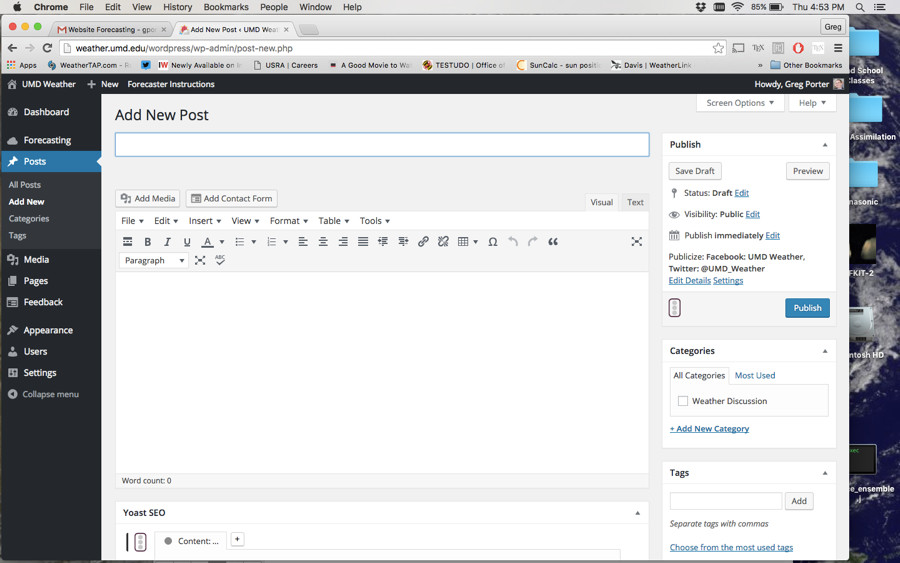Click the underline formatting icon
The width and height of the screenshot is (900, 563).
click(x=187, y=242)
